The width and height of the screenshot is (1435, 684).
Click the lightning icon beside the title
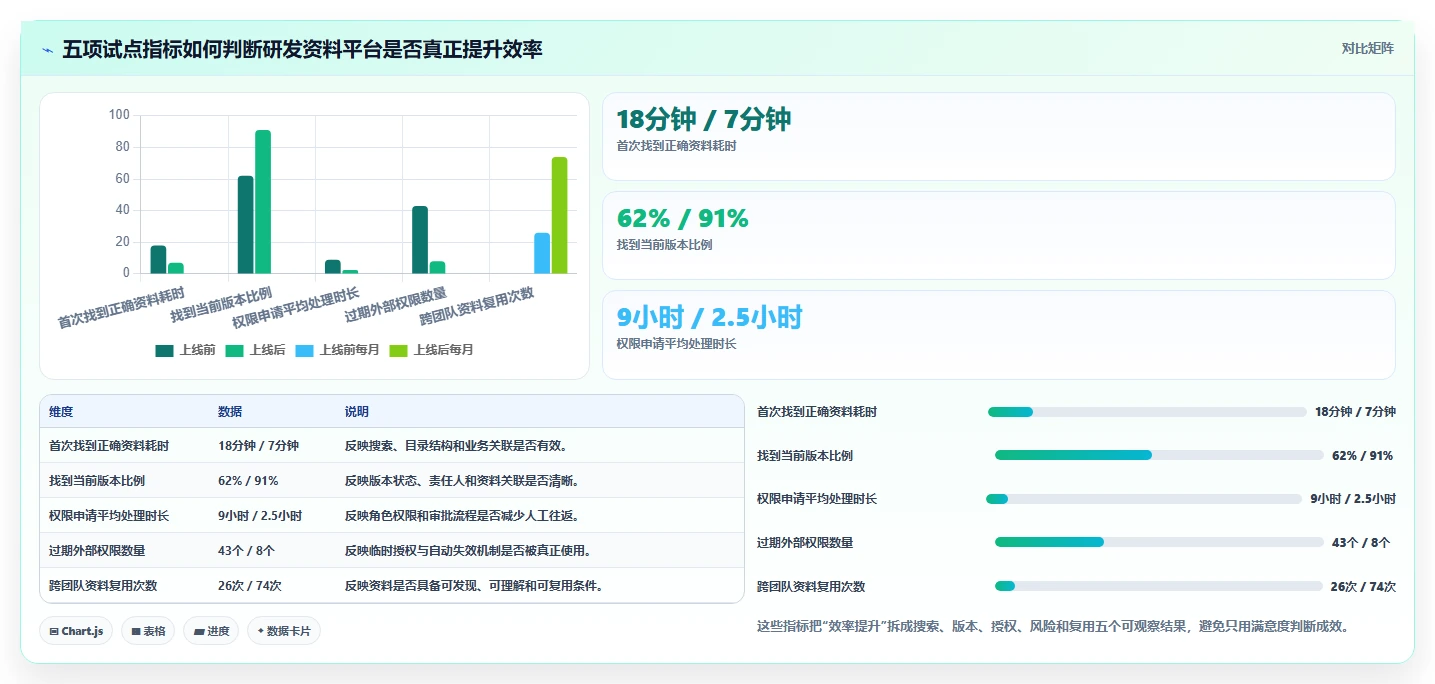[x=47, y=49]
